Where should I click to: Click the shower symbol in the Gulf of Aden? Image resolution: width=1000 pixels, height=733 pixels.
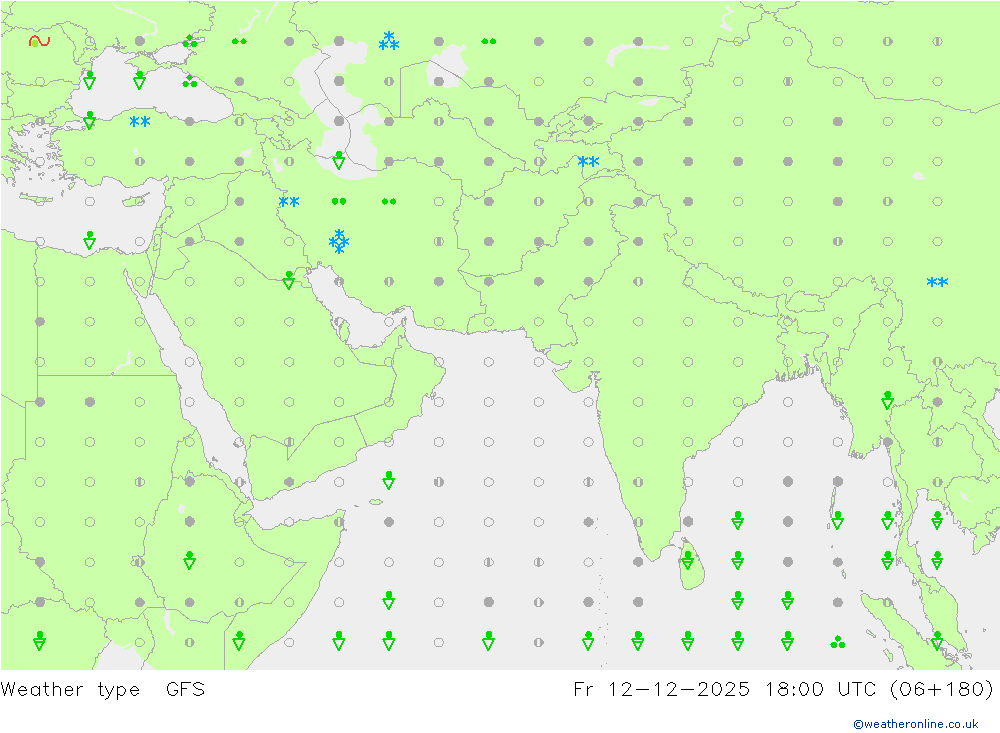coord(389,480)
